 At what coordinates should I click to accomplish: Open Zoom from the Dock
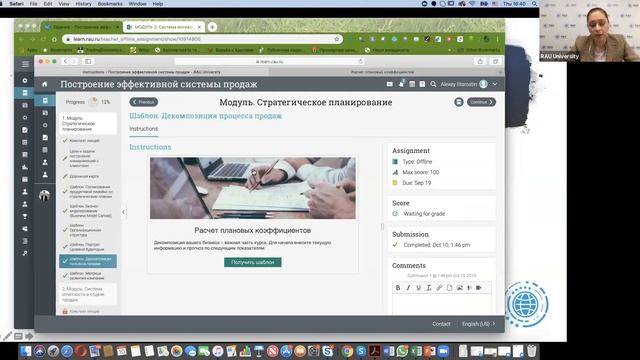[x=443, y=351]
